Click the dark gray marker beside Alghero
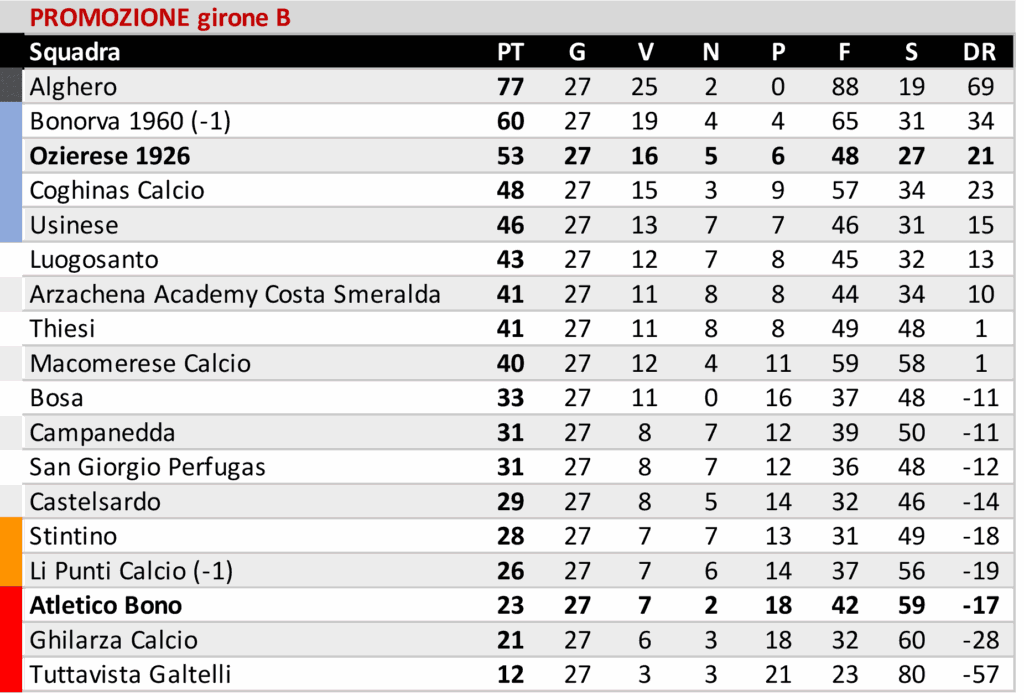 pyautogui.click(x=11, y=87)
